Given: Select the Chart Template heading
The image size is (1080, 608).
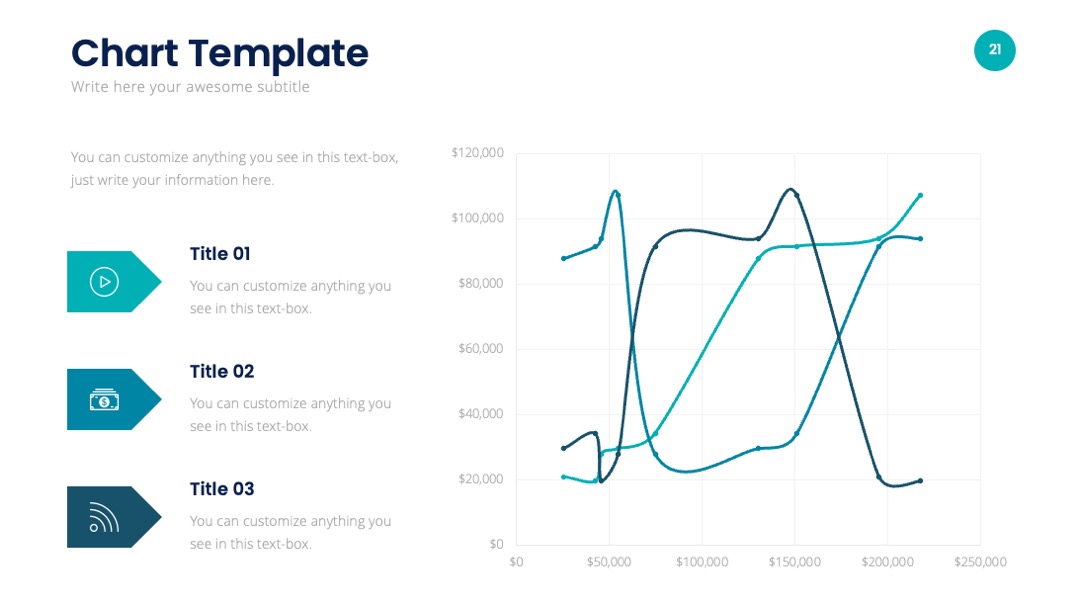Looking at the screenshot, I should tap(220, 53).
